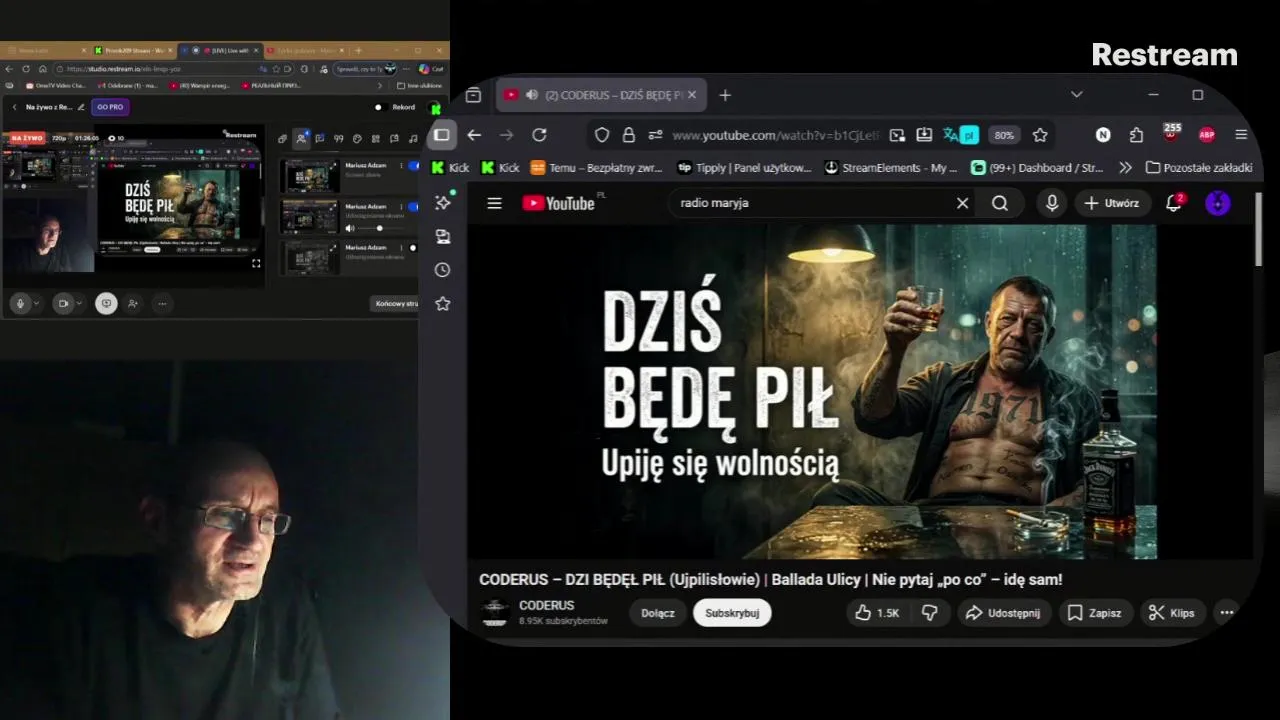Open YouTube notifications bell
The image size is (1280, 720).
pos(1174,203)
